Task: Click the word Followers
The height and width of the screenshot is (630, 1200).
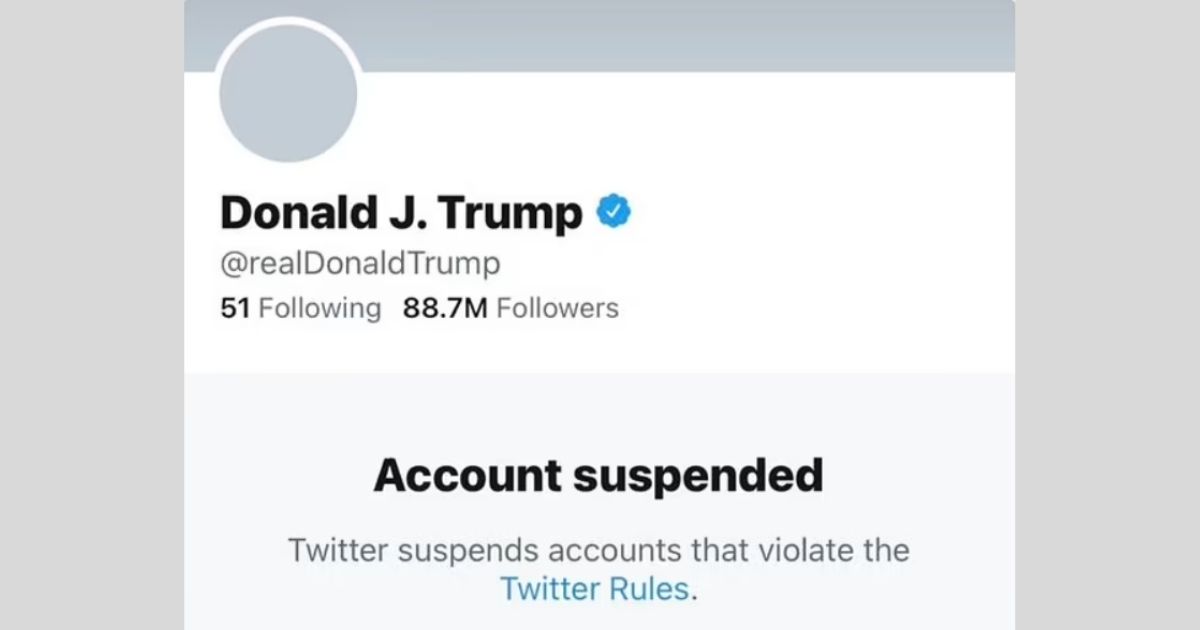Action: pos(558,308)
